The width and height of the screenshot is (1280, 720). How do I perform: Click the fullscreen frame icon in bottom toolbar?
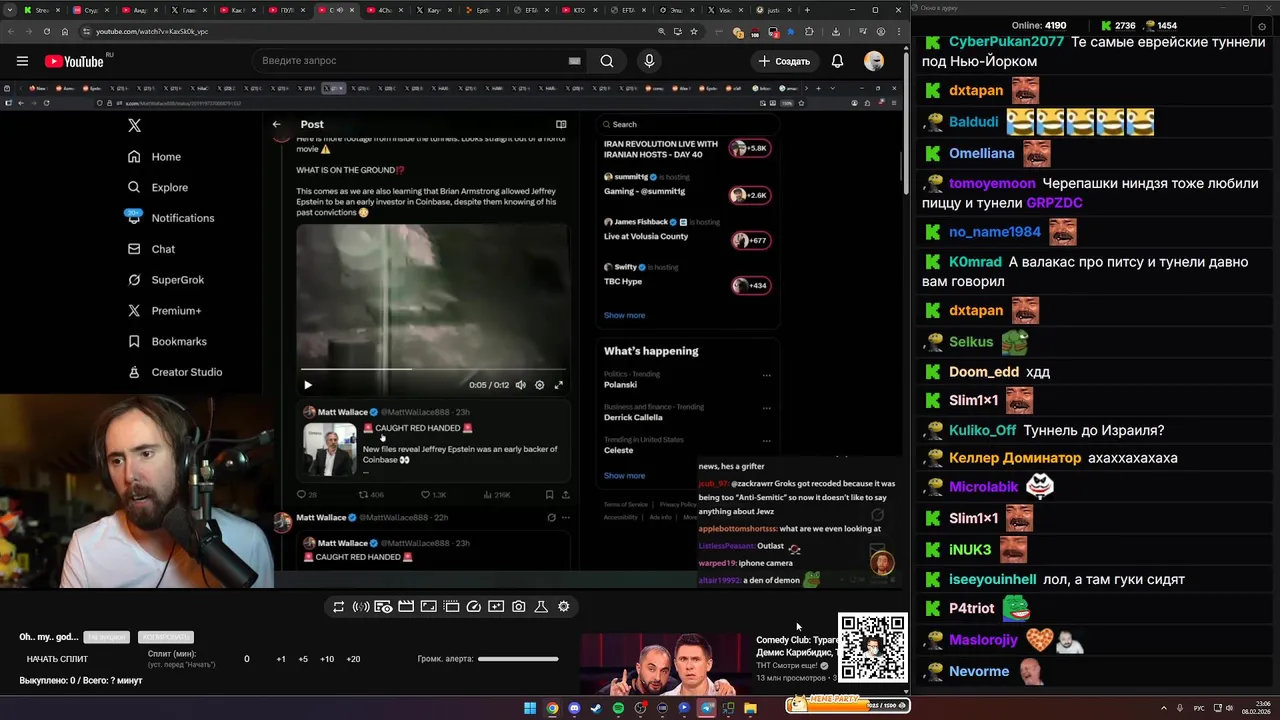(x=428, y=607)
